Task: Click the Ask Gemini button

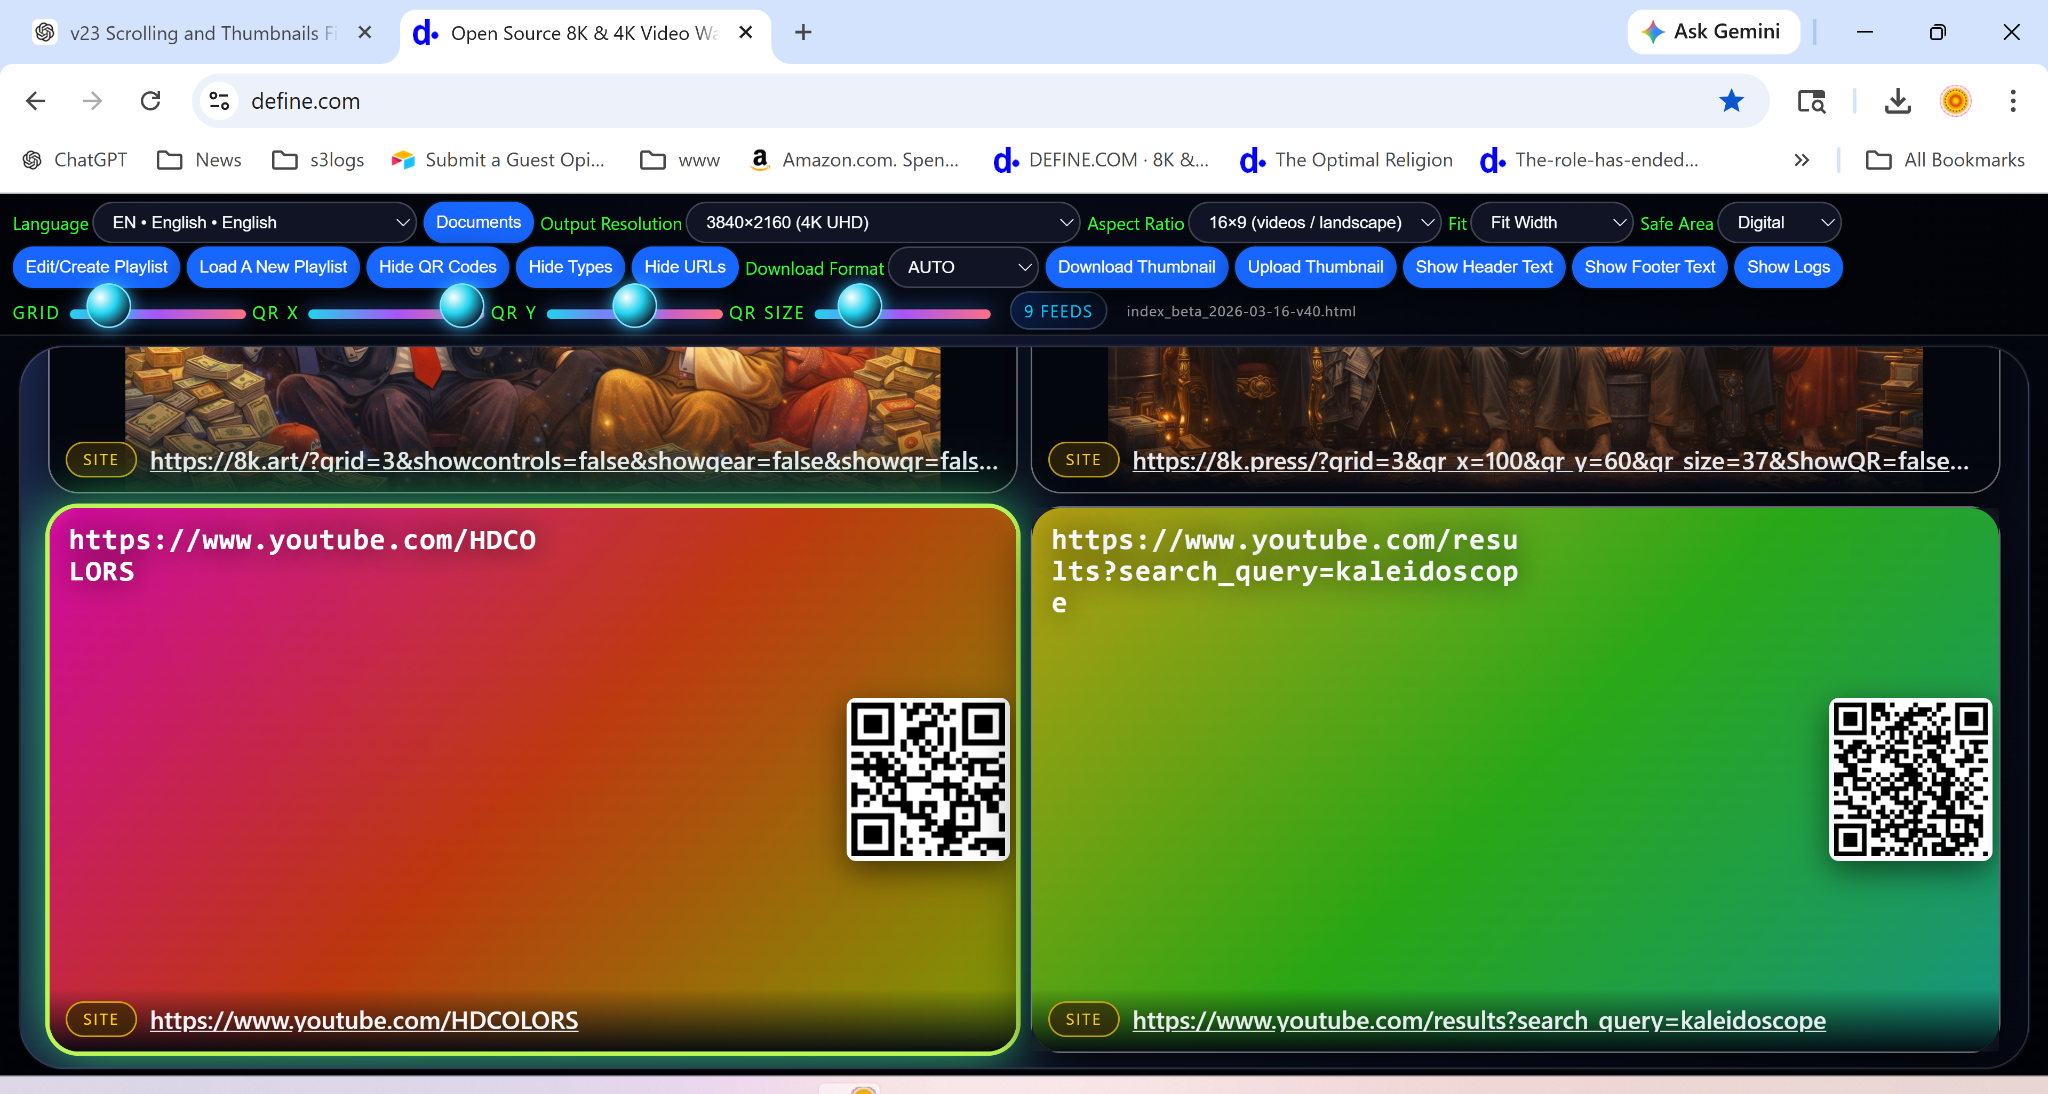Action: (x=1713, y=32)
